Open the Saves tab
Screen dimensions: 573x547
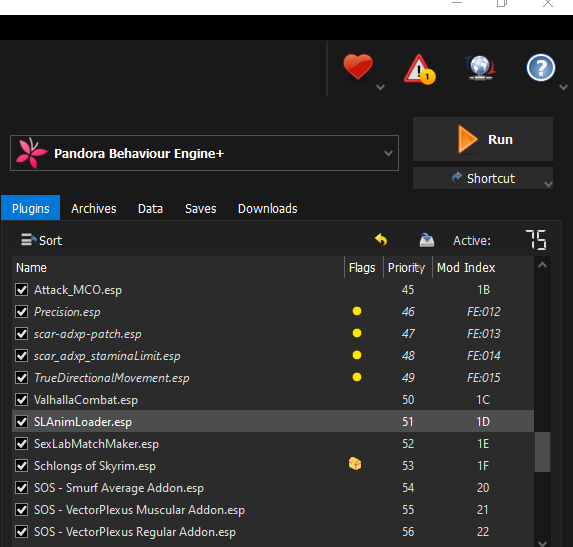click(x=201, y=208)
